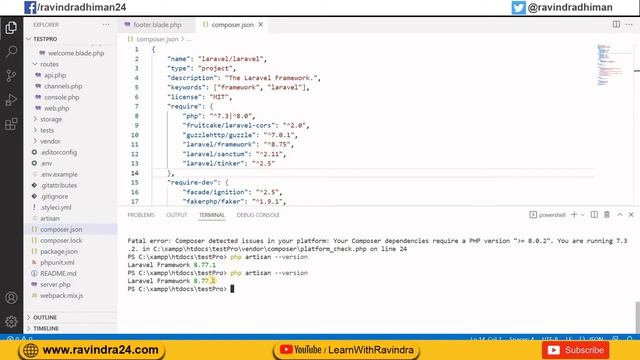Click the terminal vertical scrollbar
Image resolution: width=640 pixels, height=360 pixels.
[637, 317]
